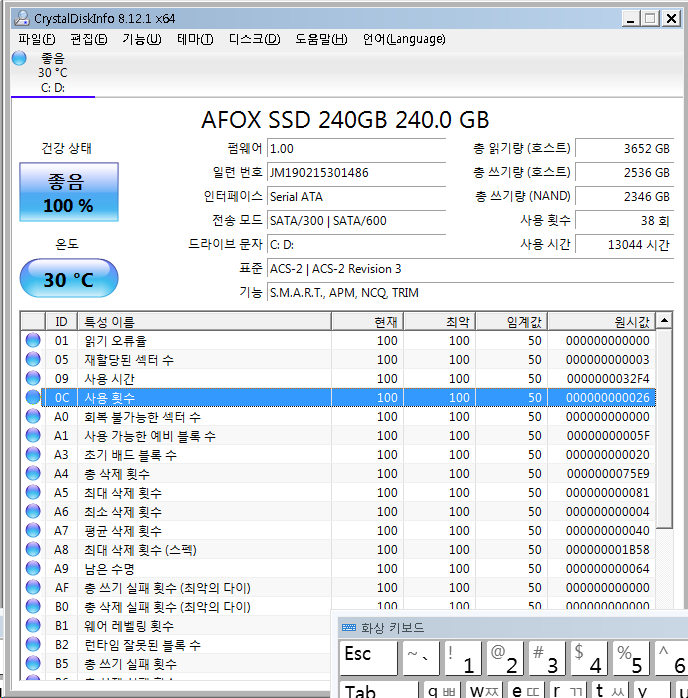Image resolution: width=688 pixels, height=698 pixels.
Task: Click the 총 쓰기량 (NAND) value 2346 GB
Action: tap(624, 196)
